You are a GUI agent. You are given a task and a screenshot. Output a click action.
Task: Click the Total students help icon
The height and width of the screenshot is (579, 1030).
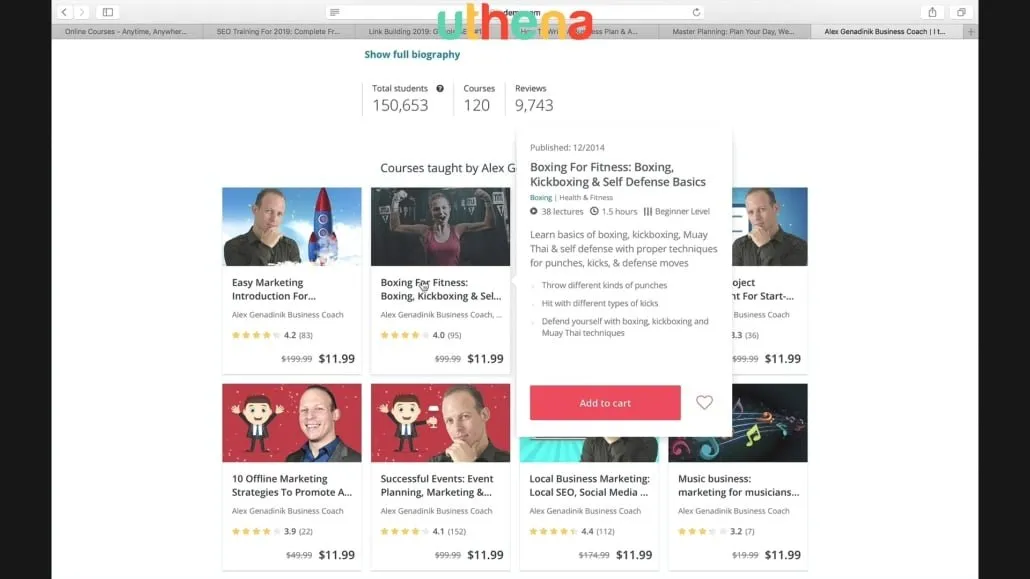coord(440,88)
